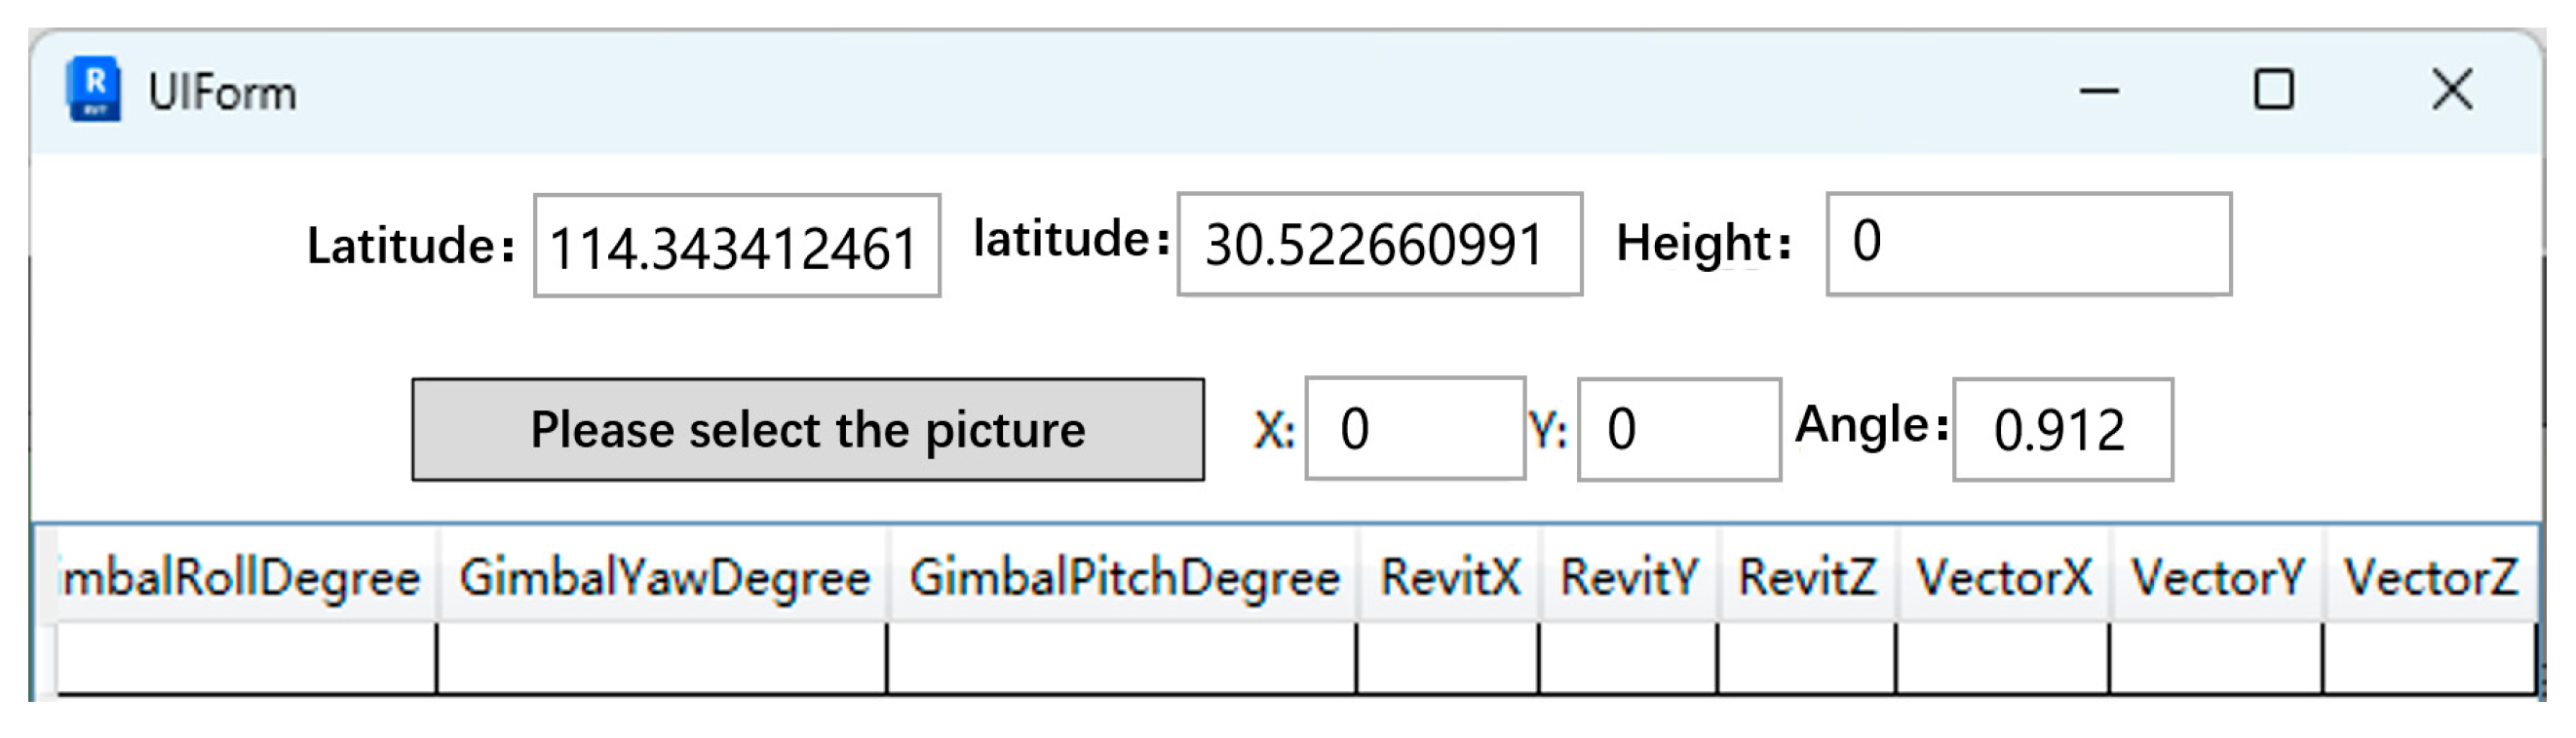Focus the field containing 30.522660991

(1379, 245)
